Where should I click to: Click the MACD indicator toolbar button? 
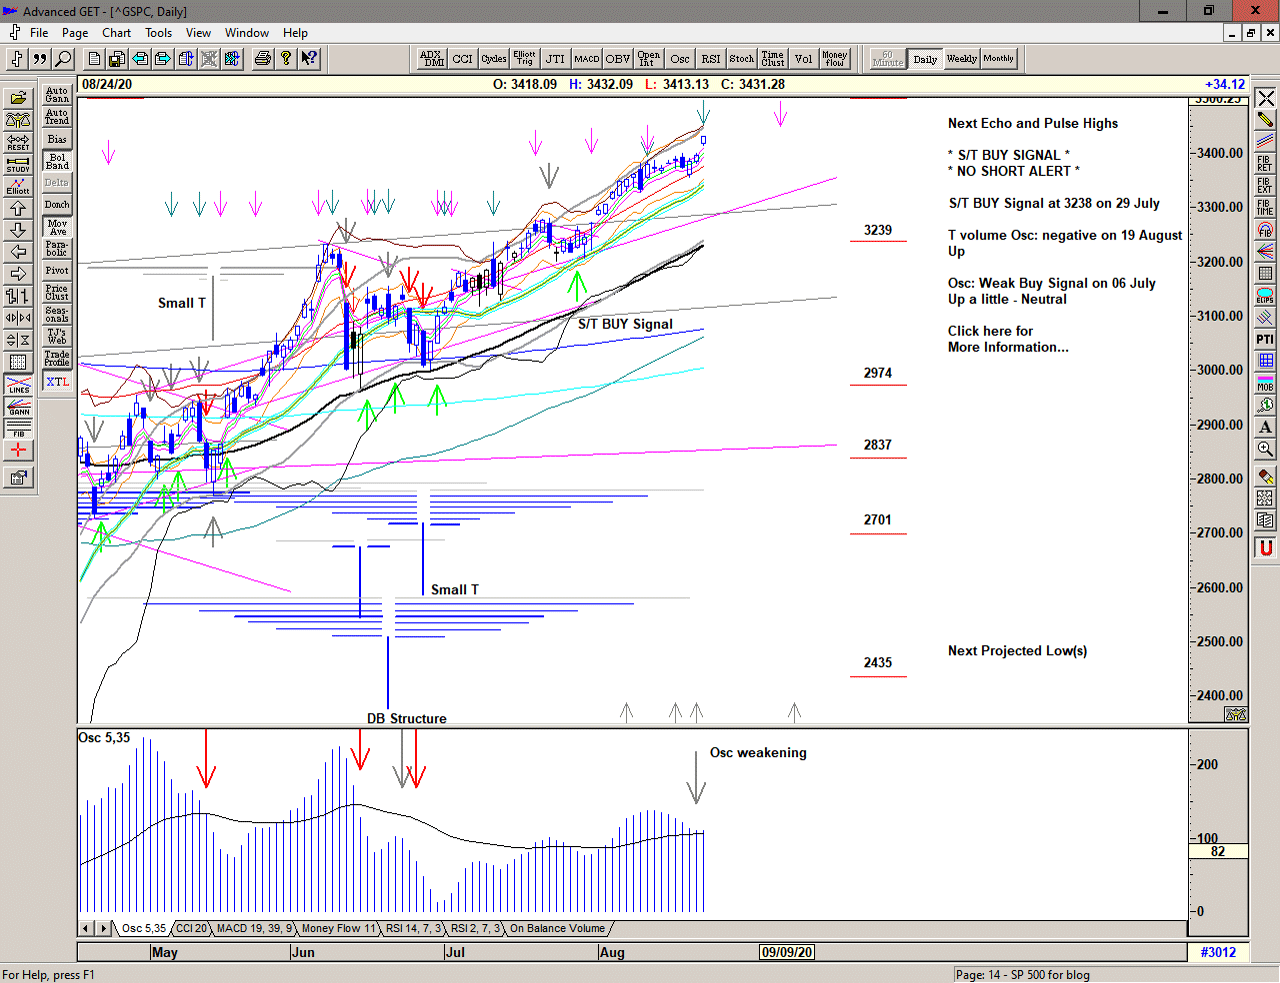click(587, 59)
